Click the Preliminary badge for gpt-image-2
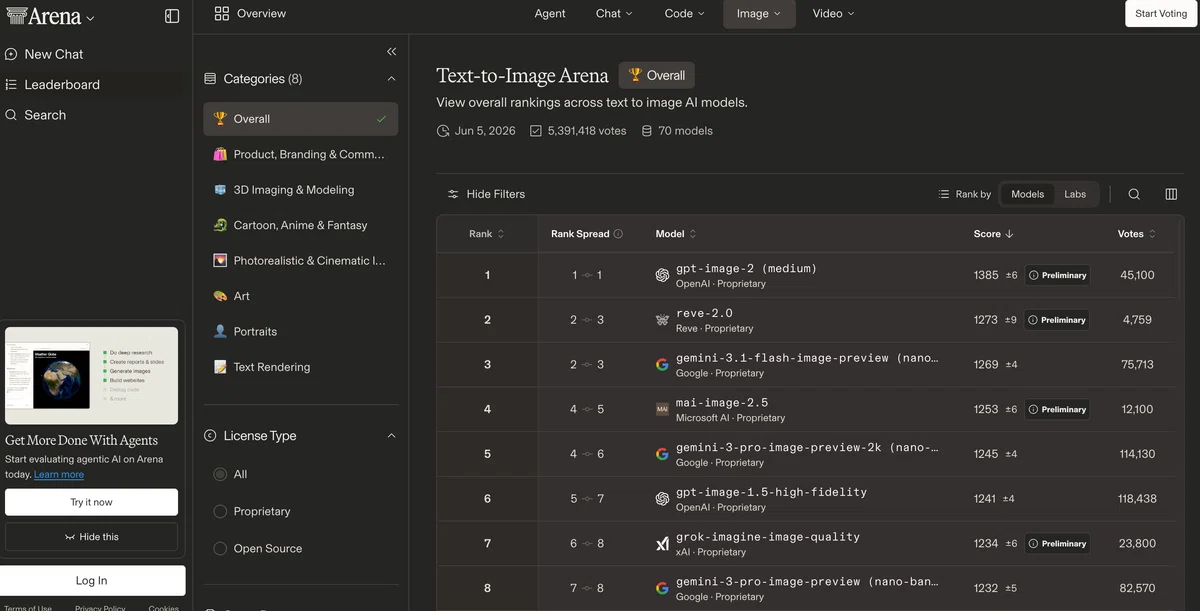1200x611 pixels. tap(1057, 275)
